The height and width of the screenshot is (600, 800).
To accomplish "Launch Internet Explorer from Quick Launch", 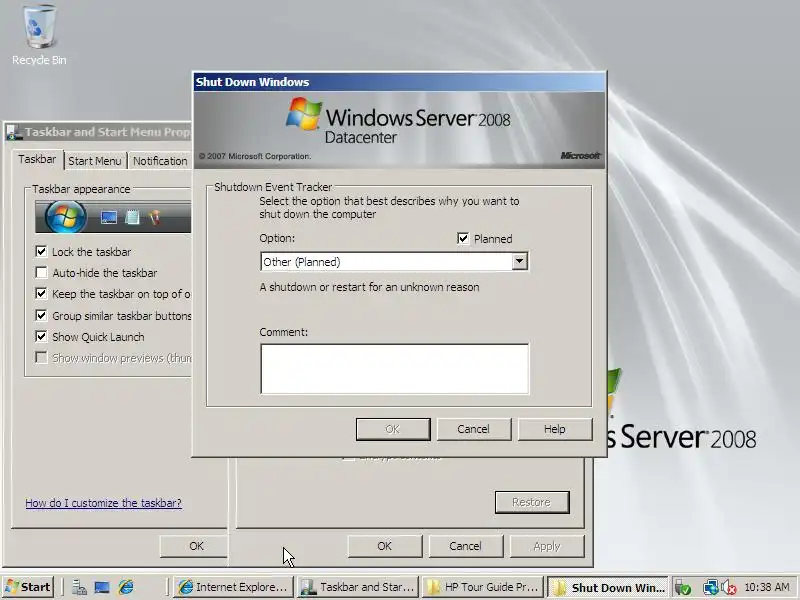I will (126, 588).
